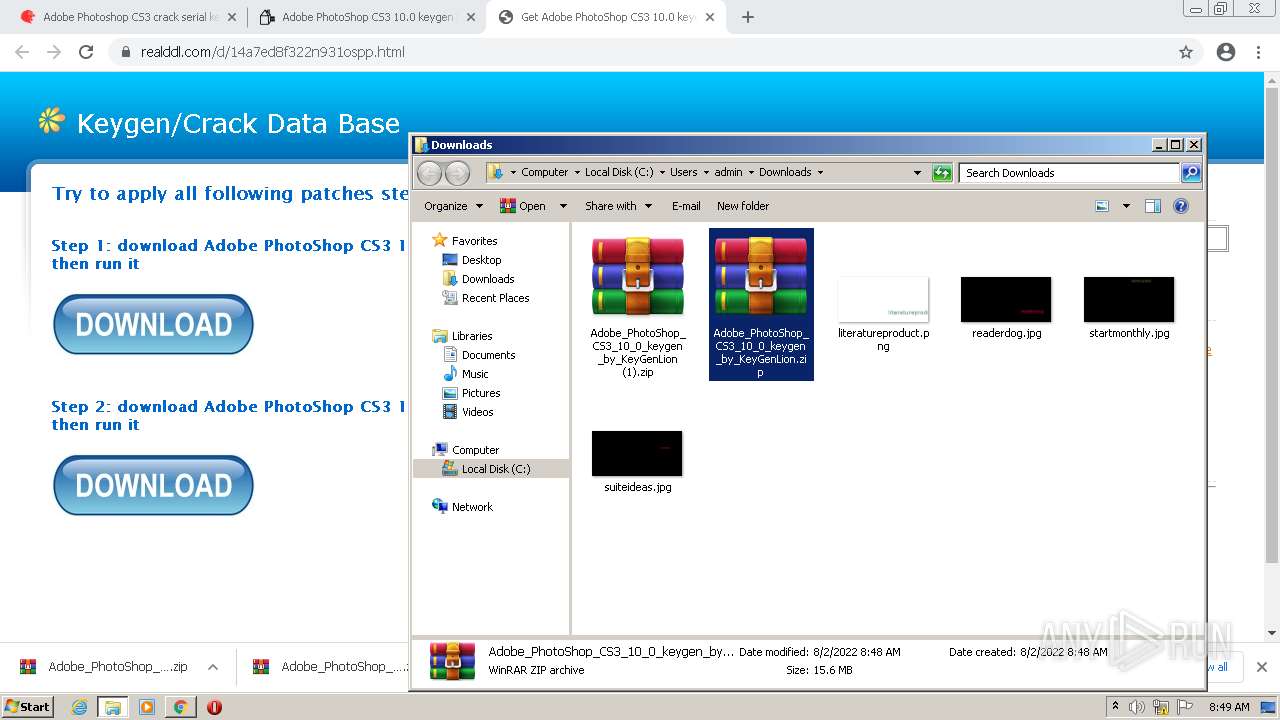Screen dimensions: 1280x720
Task: Click Open button in Explorer toolbar
Action: click(524, 206)
